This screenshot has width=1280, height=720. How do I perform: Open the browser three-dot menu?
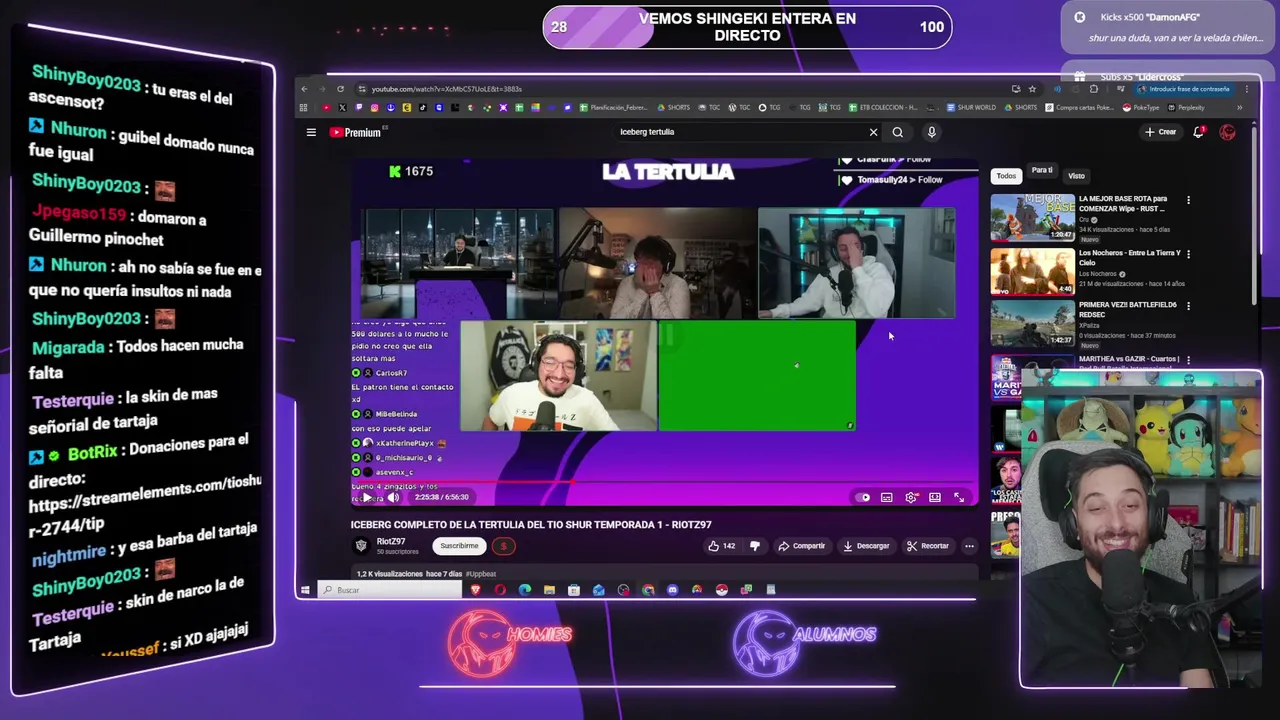(x=1246, y=89)
